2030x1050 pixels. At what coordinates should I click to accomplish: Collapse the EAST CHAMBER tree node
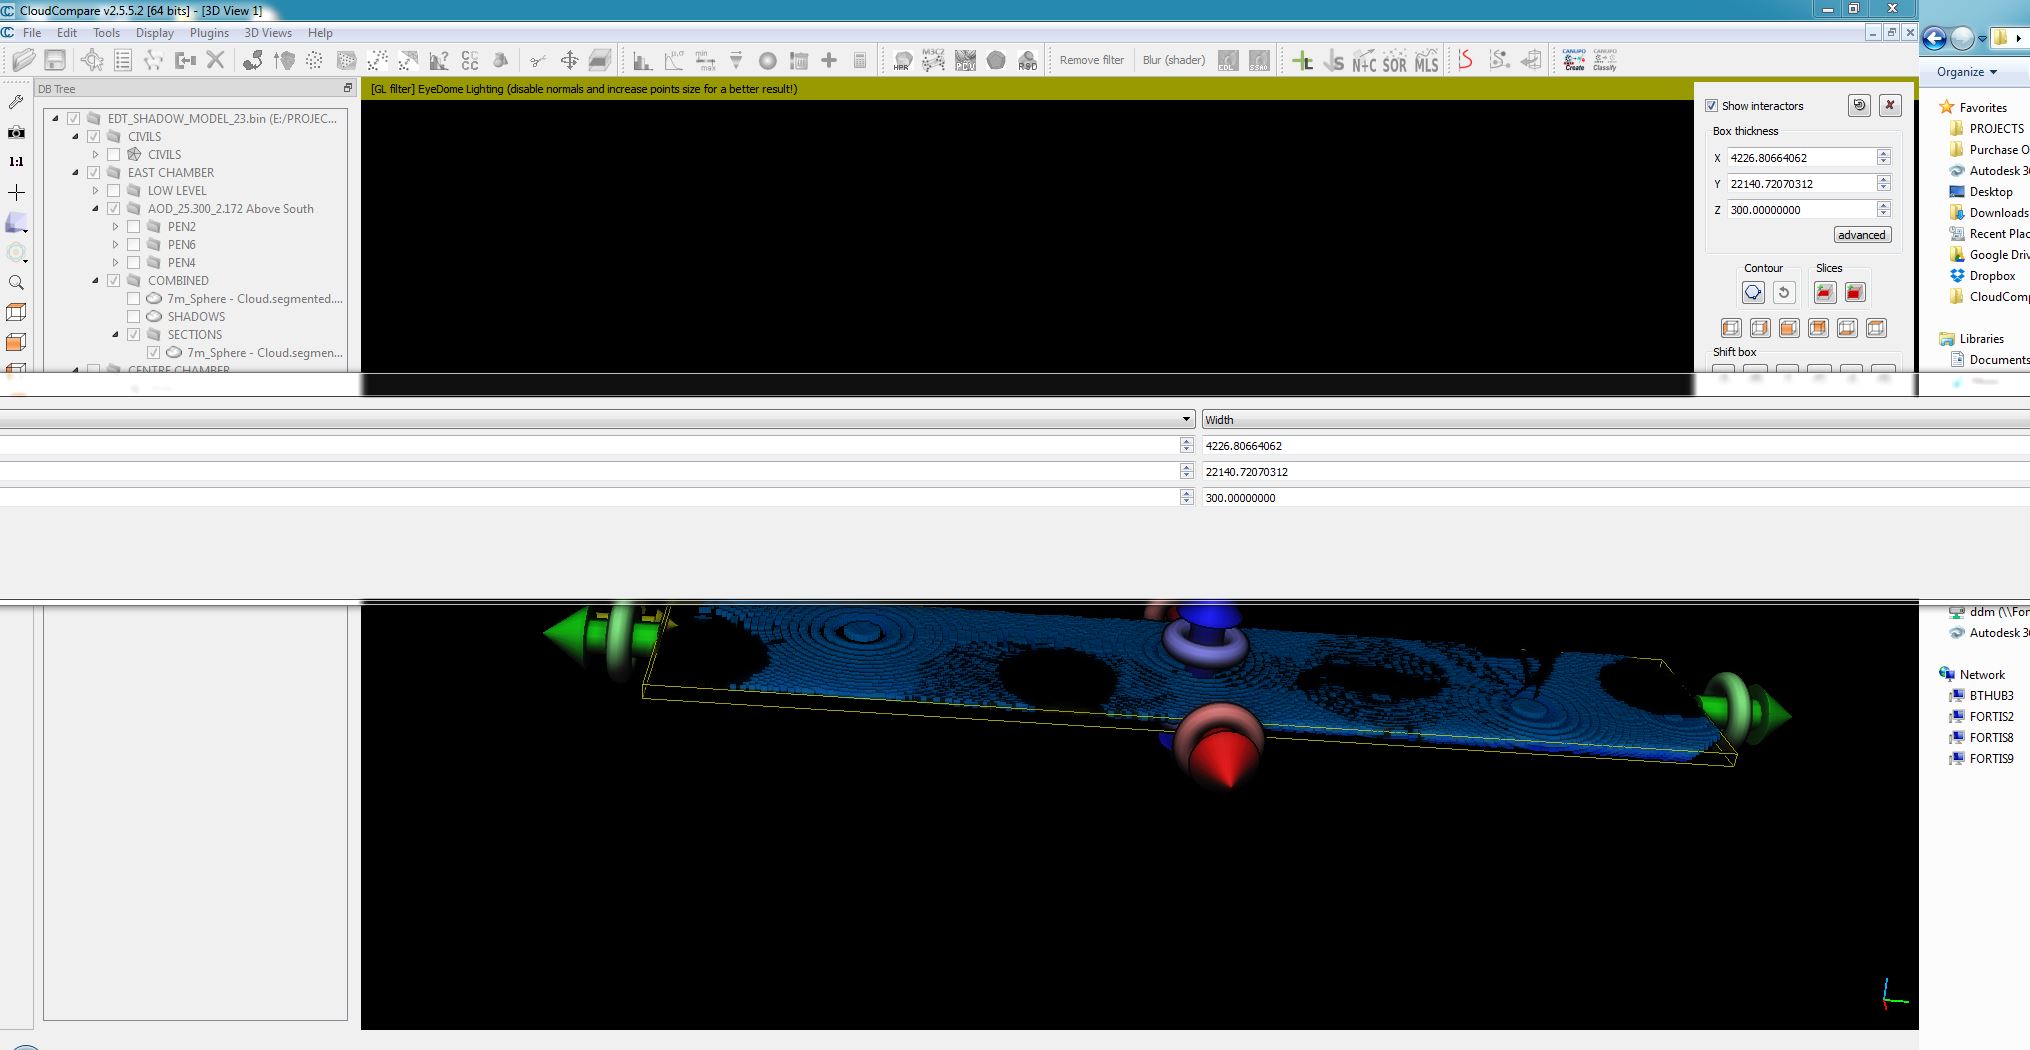[76, 173]
